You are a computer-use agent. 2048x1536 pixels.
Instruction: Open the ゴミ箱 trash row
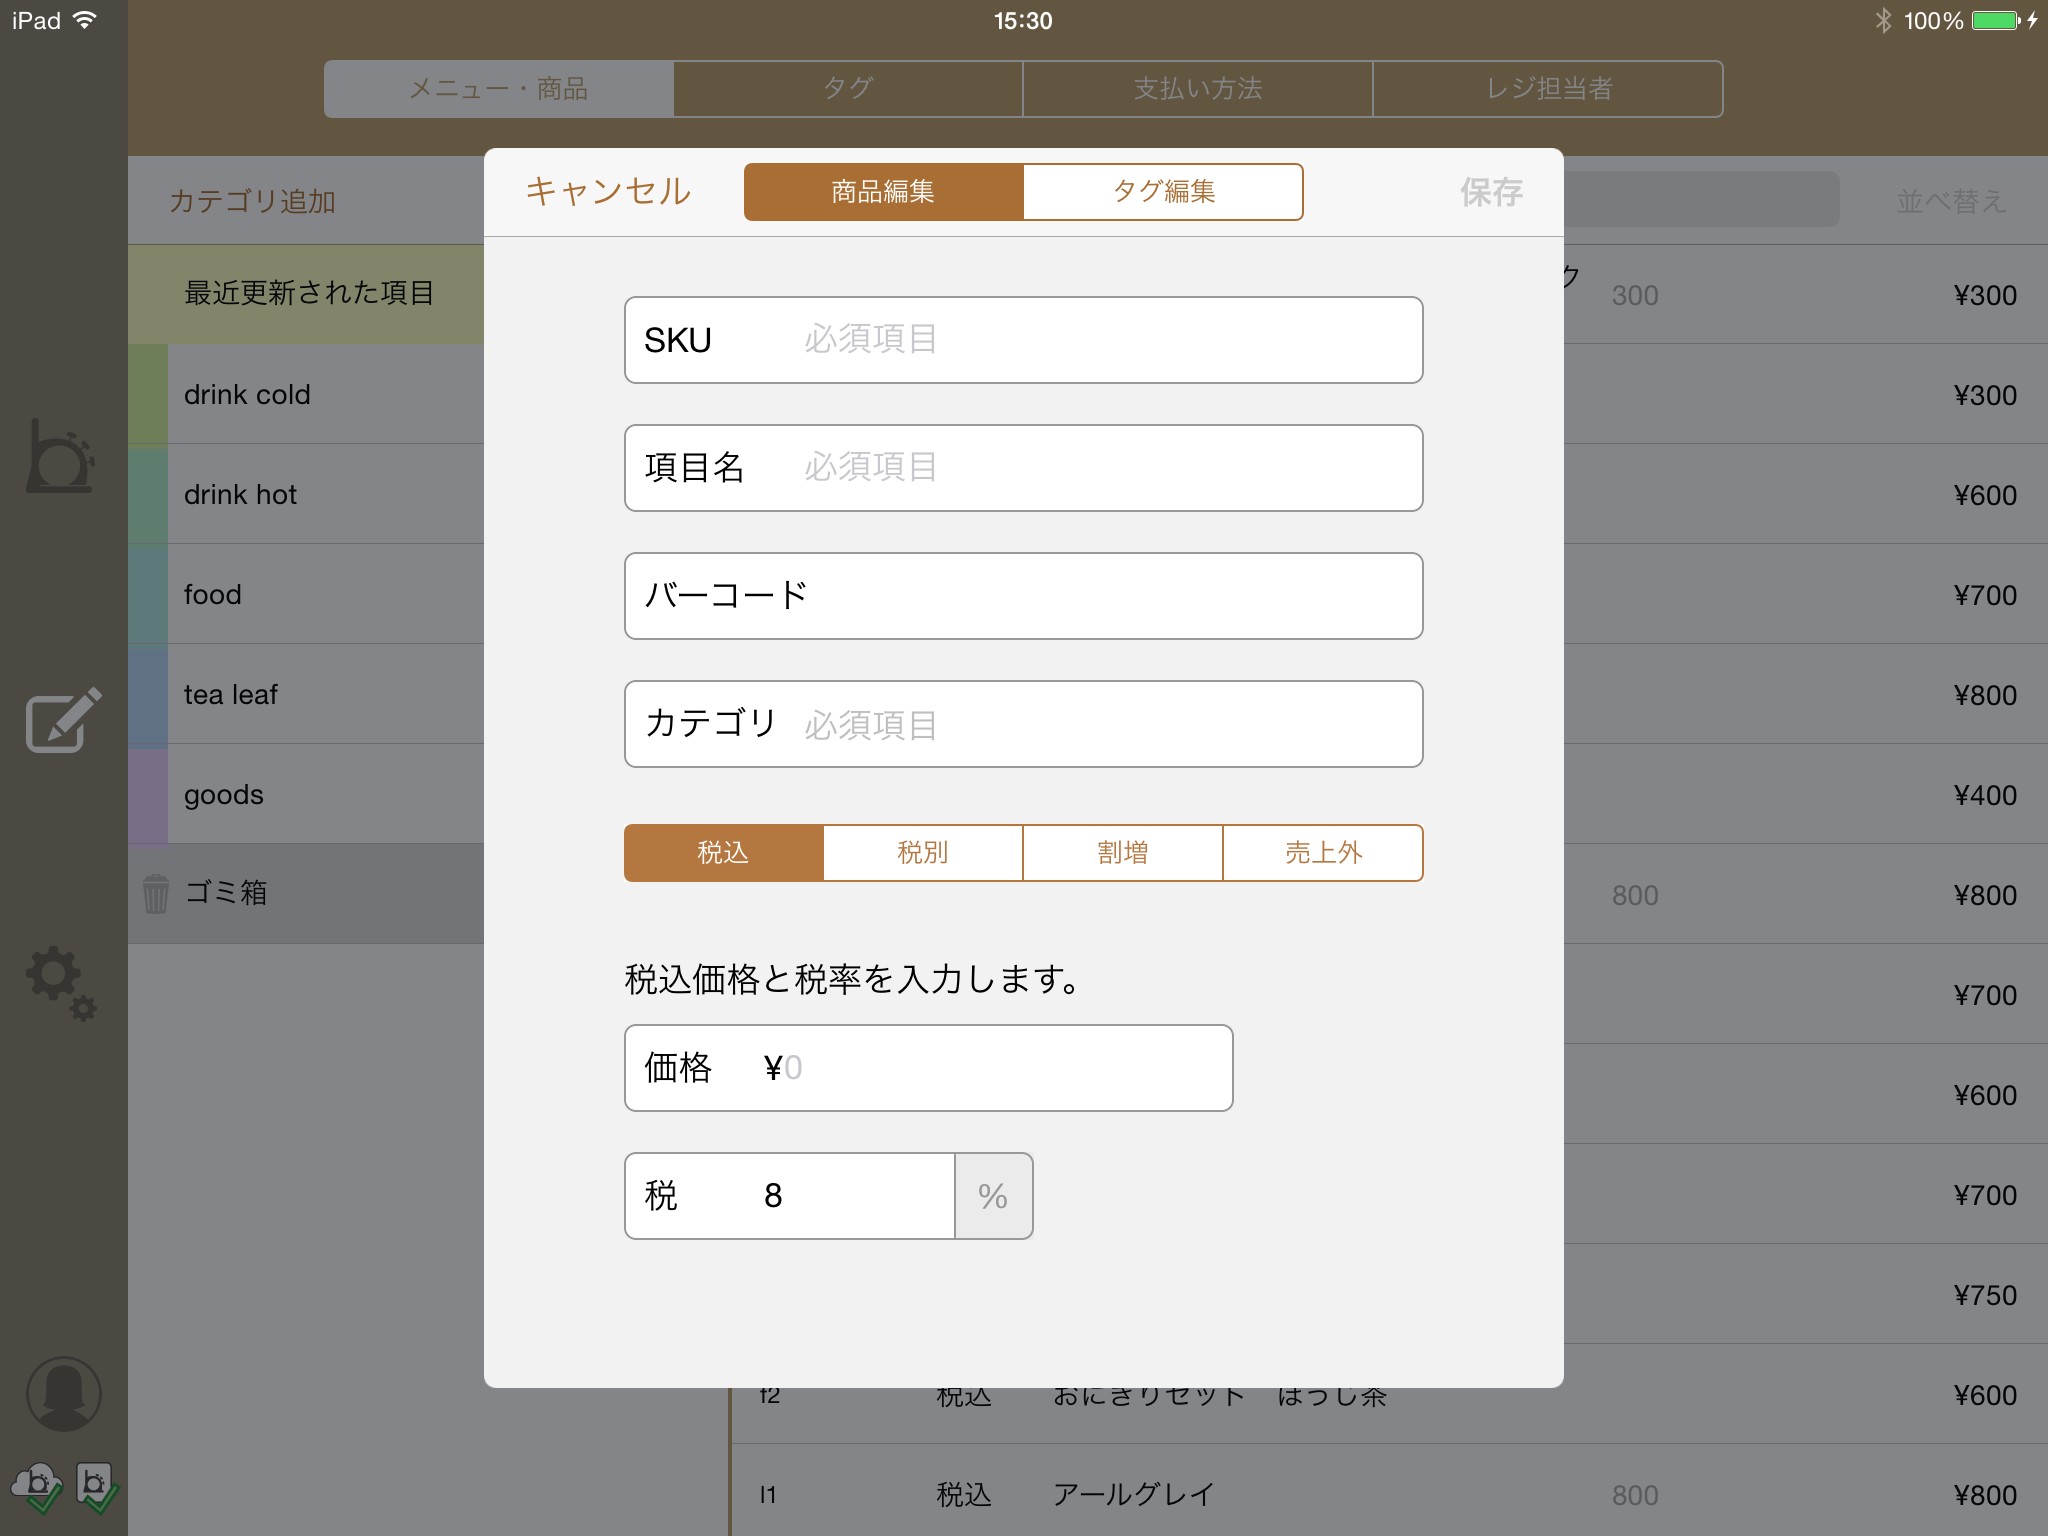click(306, 893)
